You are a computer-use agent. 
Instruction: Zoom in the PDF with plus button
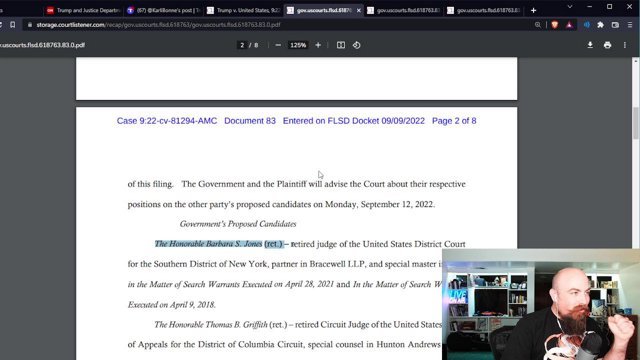point(318,45)
